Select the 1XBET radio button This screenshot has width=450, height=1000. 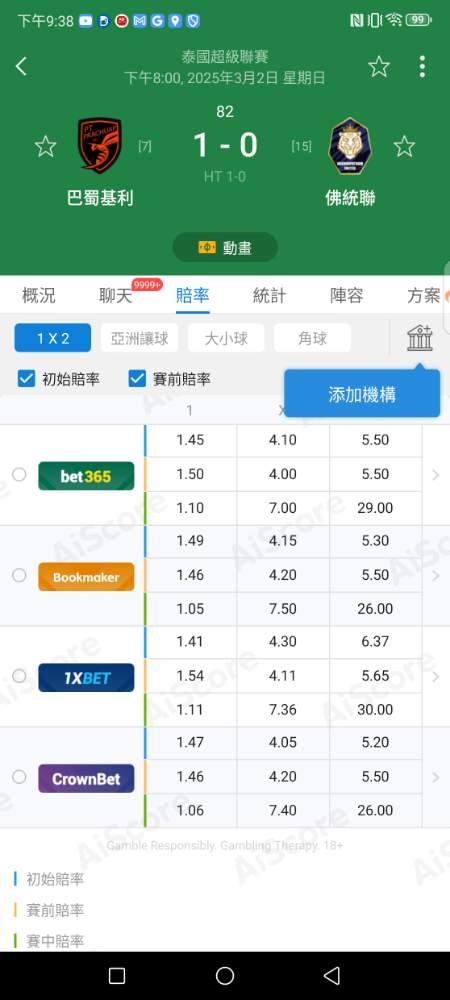pyautogui.click(x=19, y=676)
